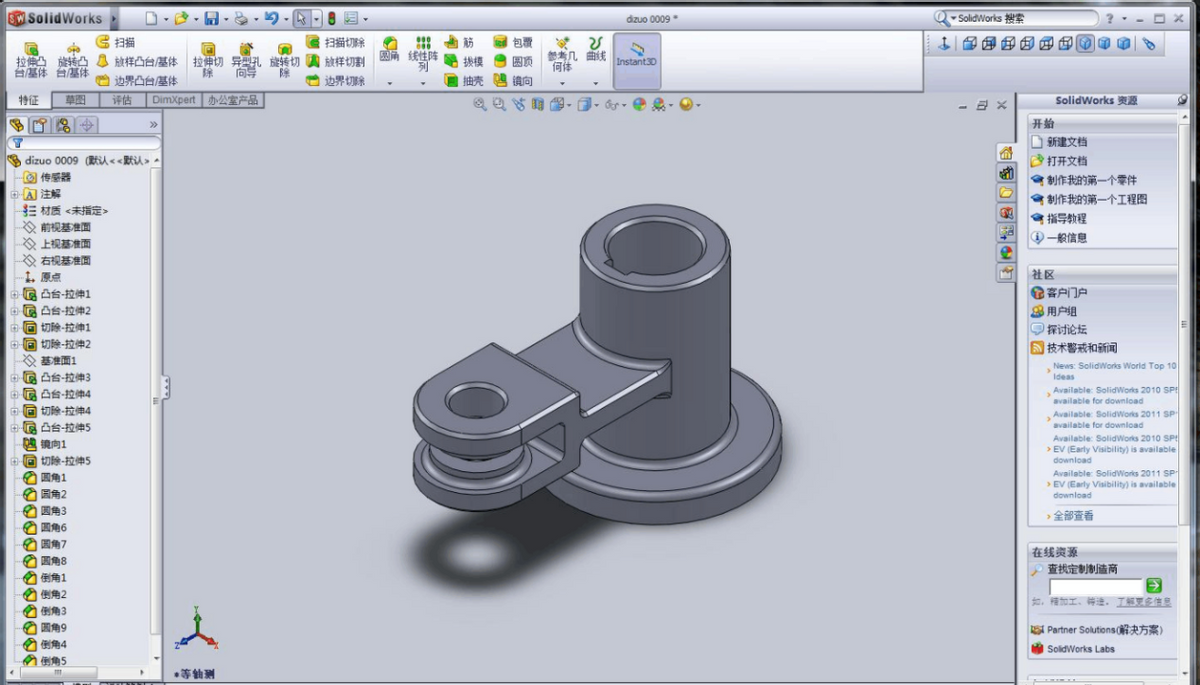Click the 拉伸凸台/基体 extrude boss tool
This screenshot has width=1200, height=685.
click(31, 60)
